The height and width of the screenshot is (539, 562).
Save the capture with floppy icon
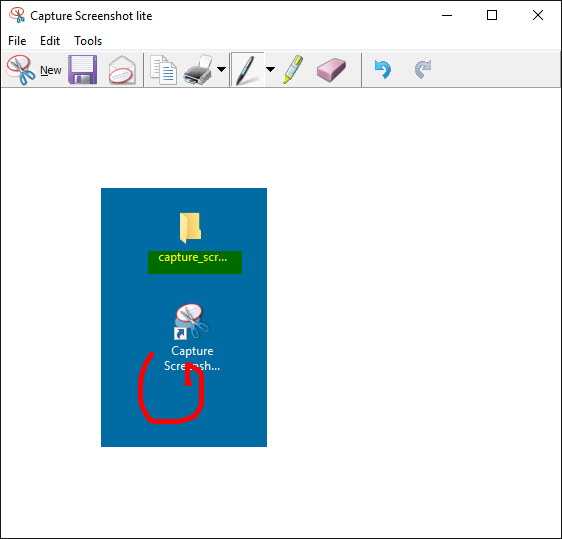coord(82,70)
